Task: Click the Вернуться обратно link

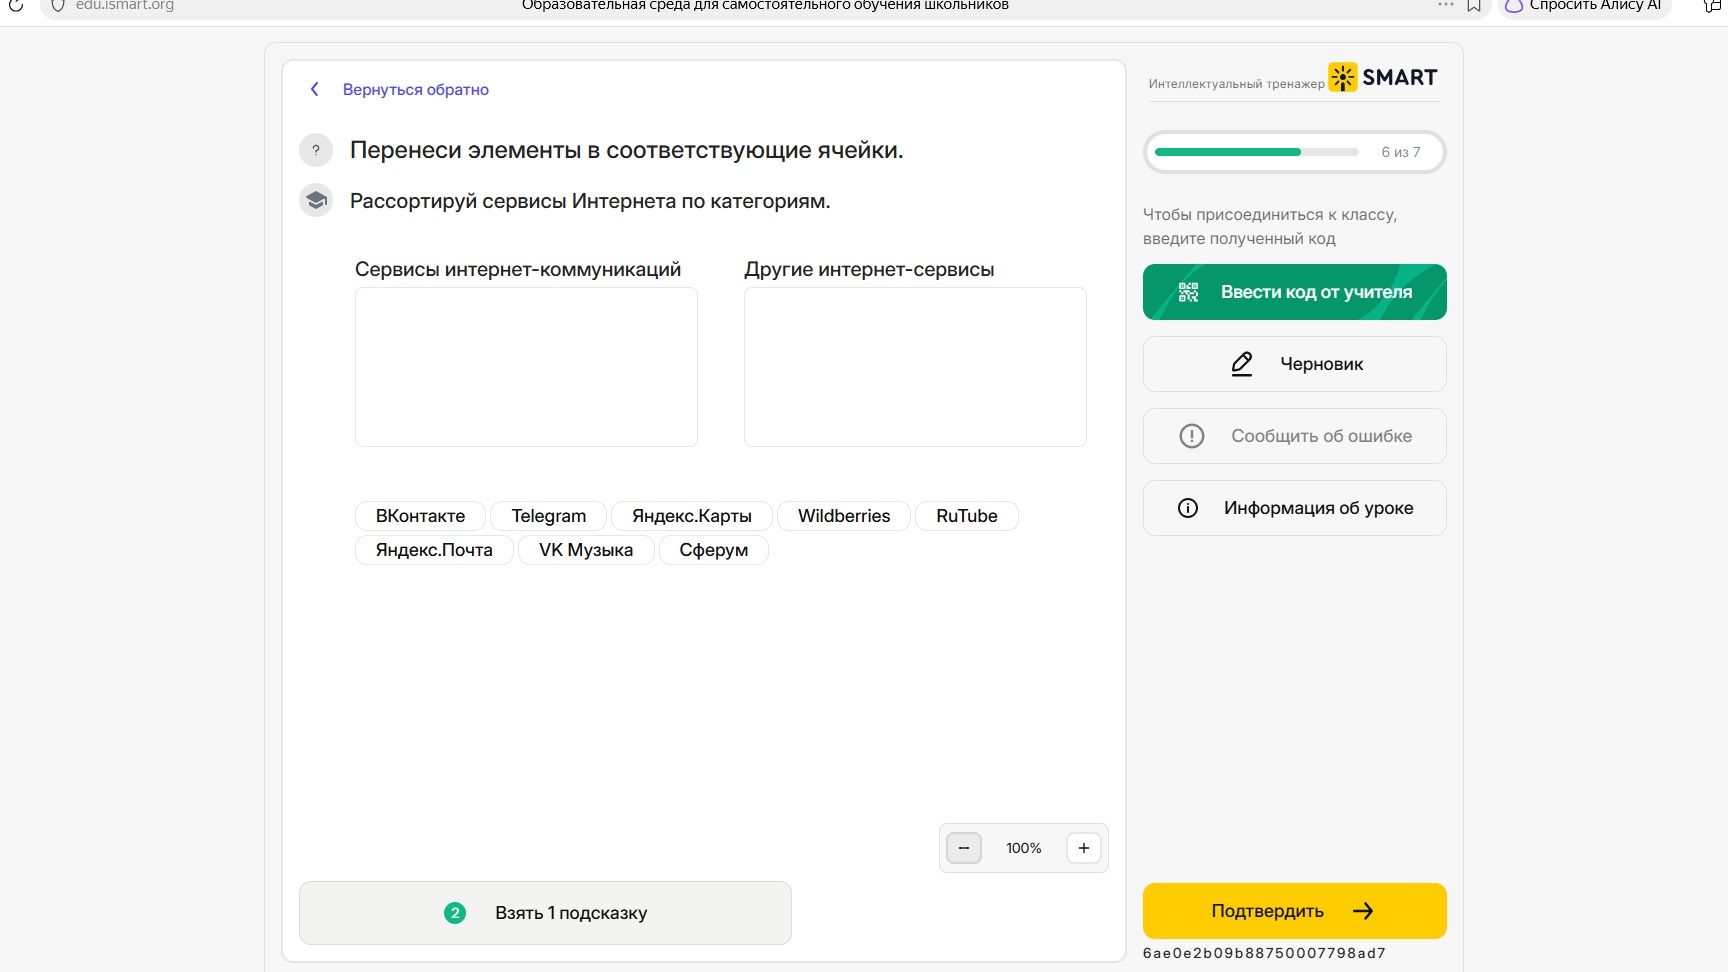Action: pyautogui.click(x=415, y=89)
